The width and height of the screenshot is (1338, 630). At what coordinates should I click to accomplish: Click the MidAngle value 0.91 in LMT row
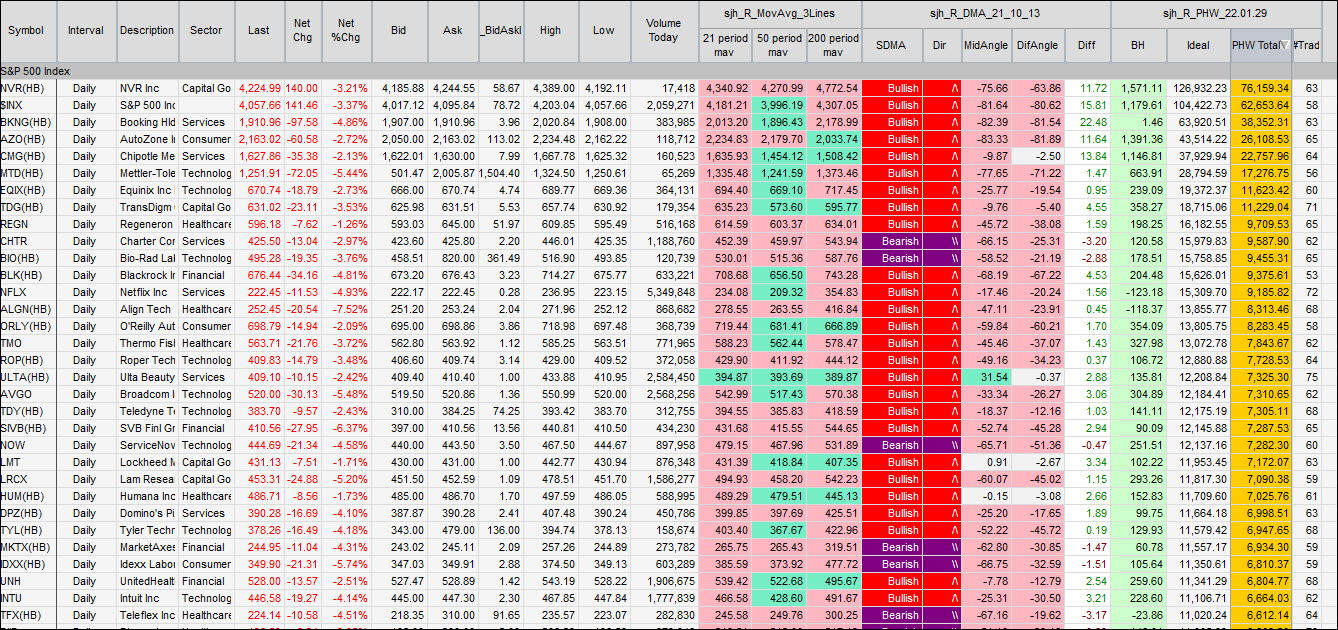point(986,462)
